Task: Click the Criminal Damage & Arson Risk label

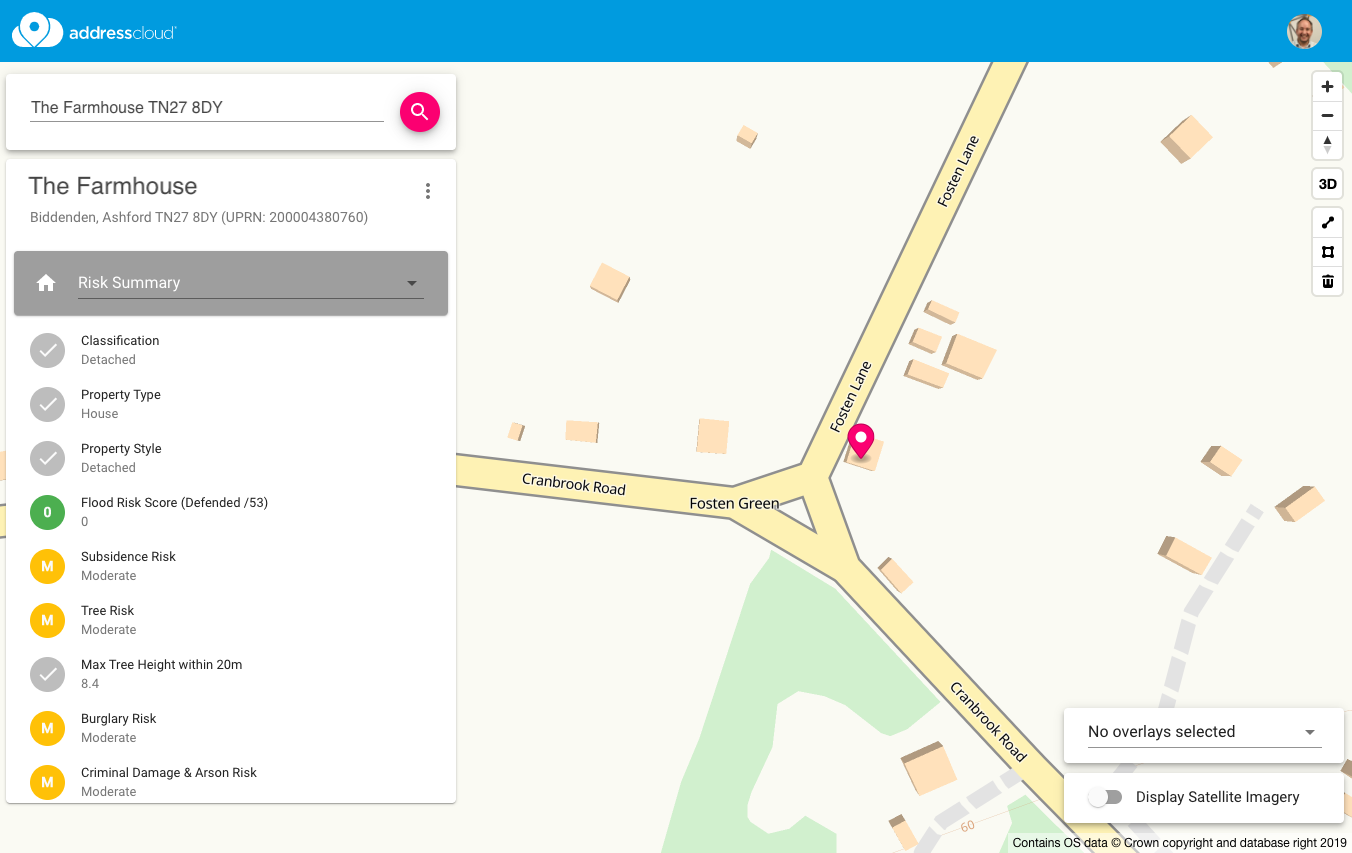Action: tap(169, 773)
